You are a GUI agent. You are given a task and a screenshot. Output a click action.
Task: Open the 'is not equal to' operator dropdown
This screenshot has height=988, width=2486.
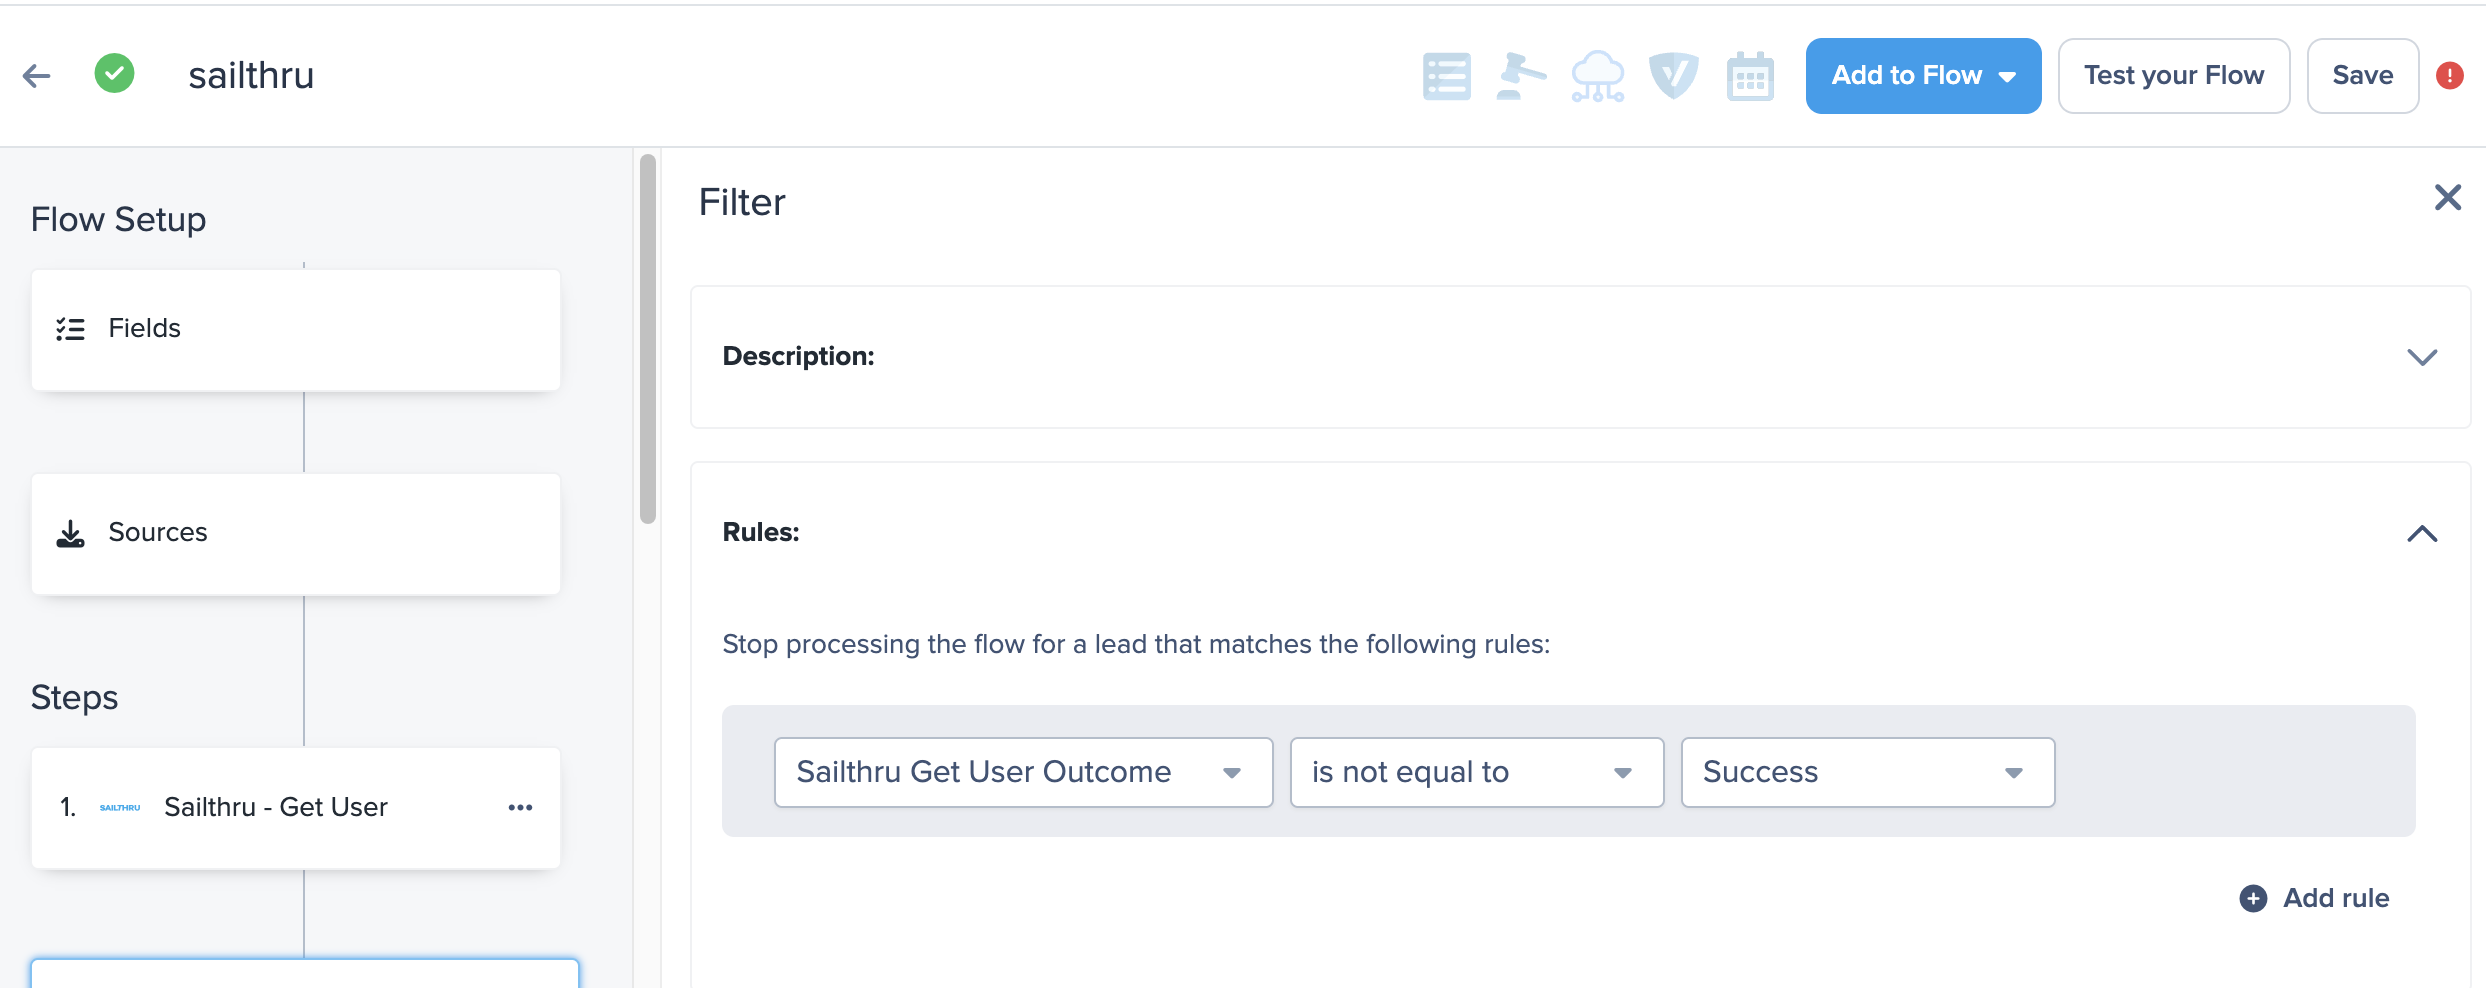pos(1477,772)
